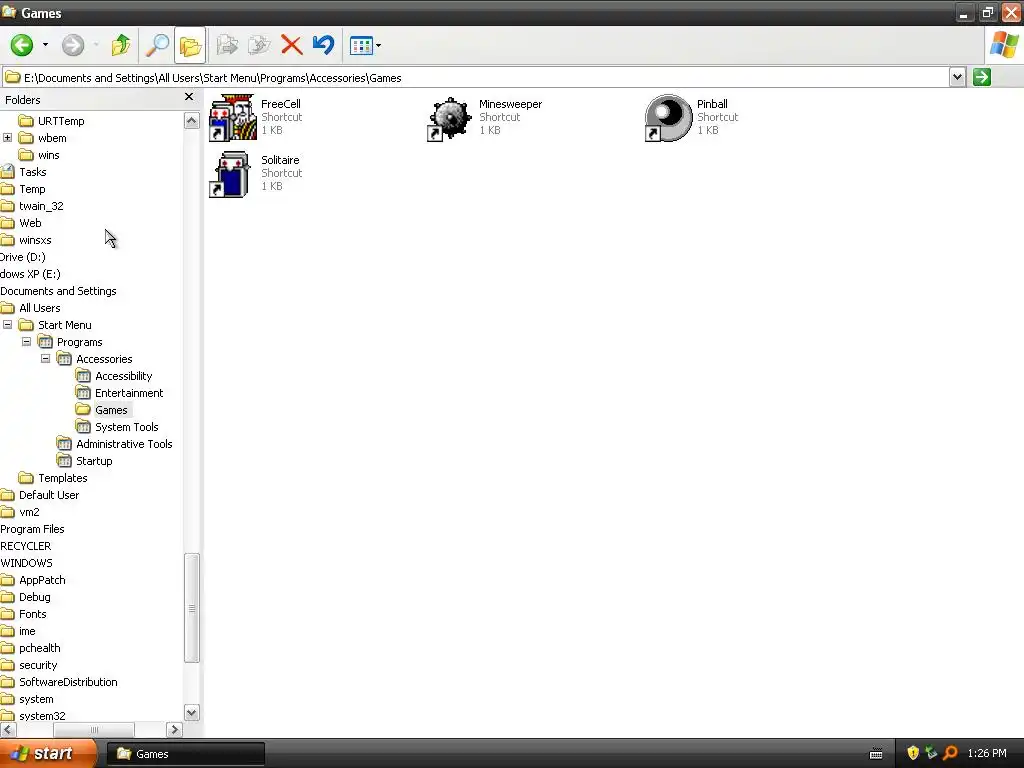Open the Windows Start menu

point(46,753)
